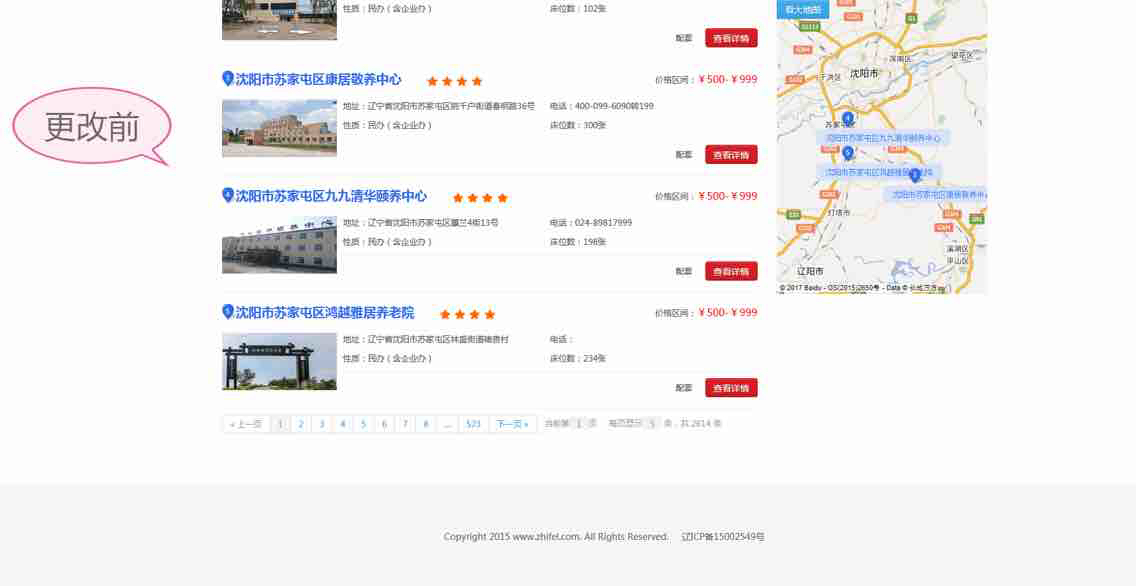Click the enlarge map button on map
The image size is (1136, 586).
[x=802, y=9]
